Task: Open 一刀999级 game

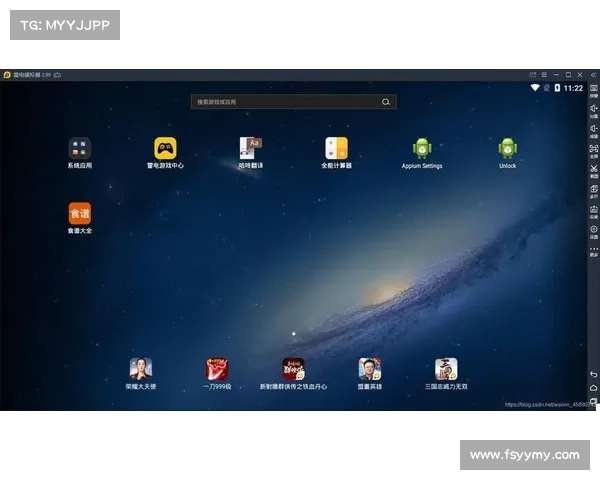Action: 217,369
